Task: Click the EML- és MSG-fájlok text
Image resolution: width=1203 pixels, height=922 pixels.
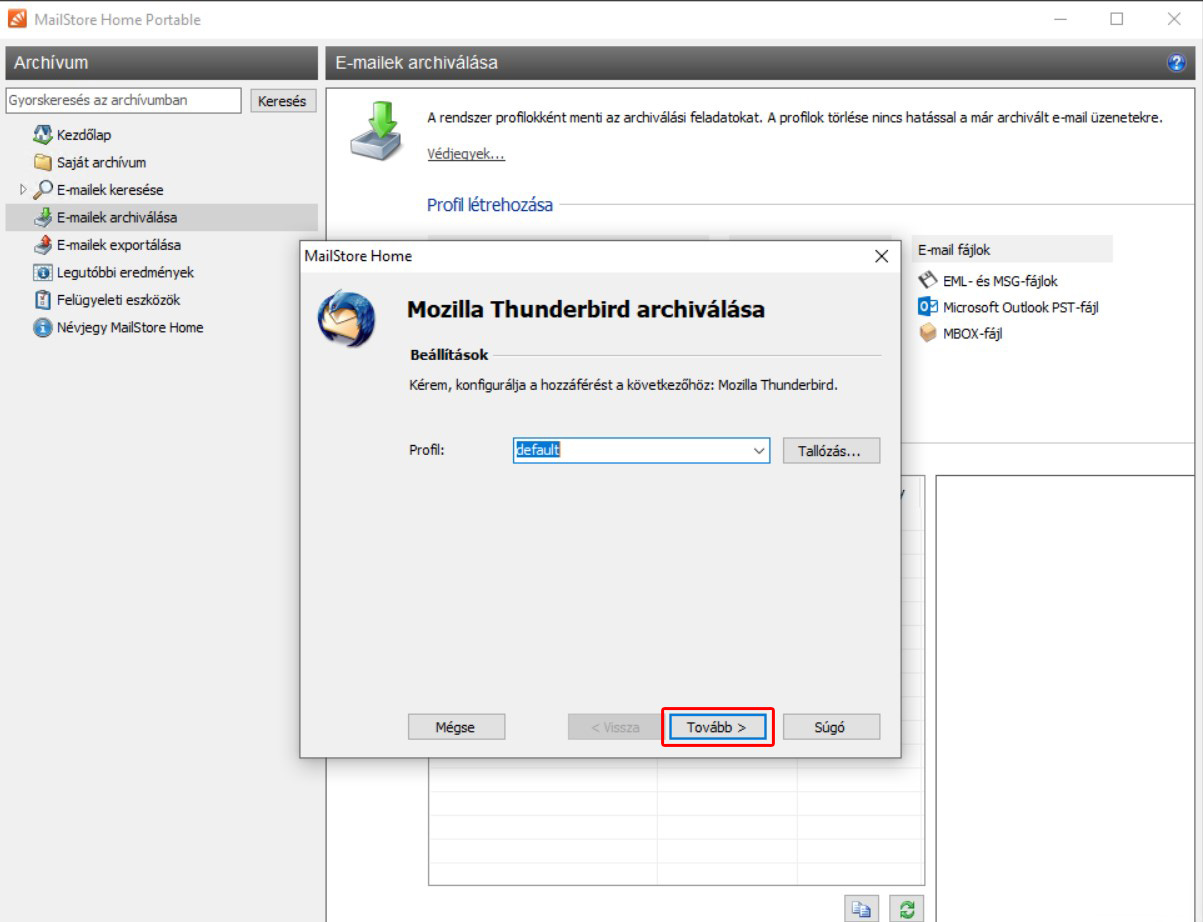Action: pos(1000,281)
